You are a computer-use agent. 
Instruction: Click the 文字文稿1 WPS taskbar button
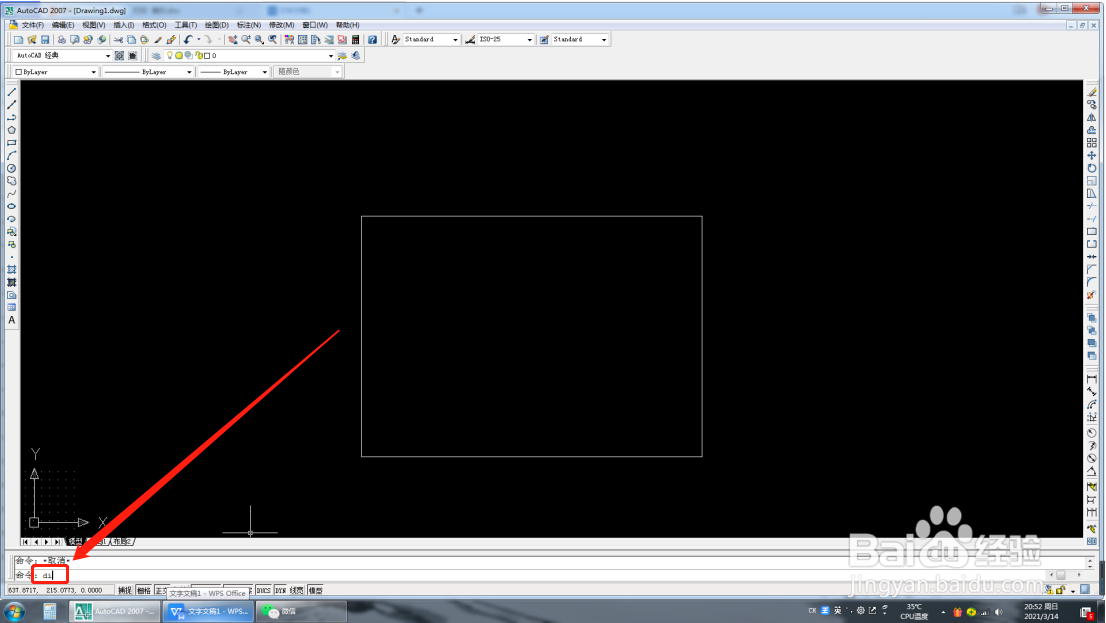coord(209,611)
